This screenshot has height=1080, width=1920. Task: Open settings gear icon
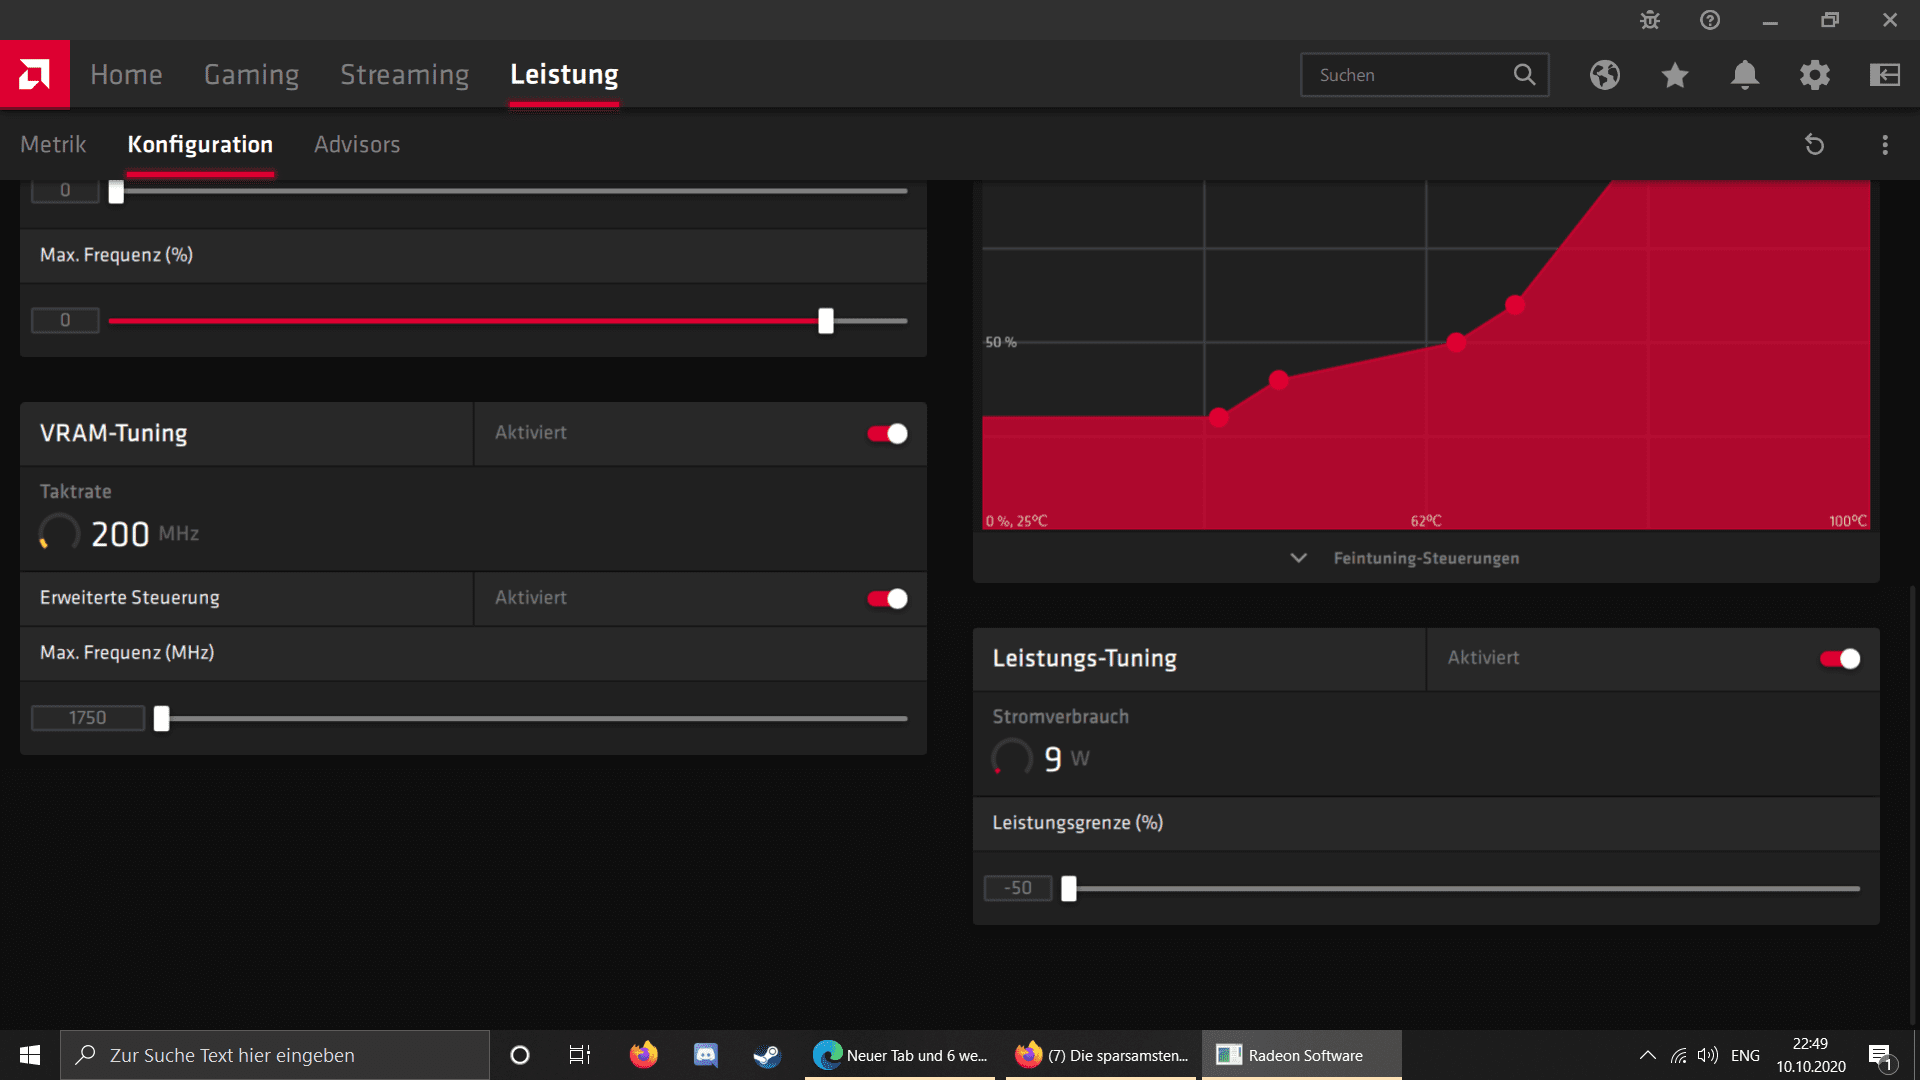[1815, 75]
